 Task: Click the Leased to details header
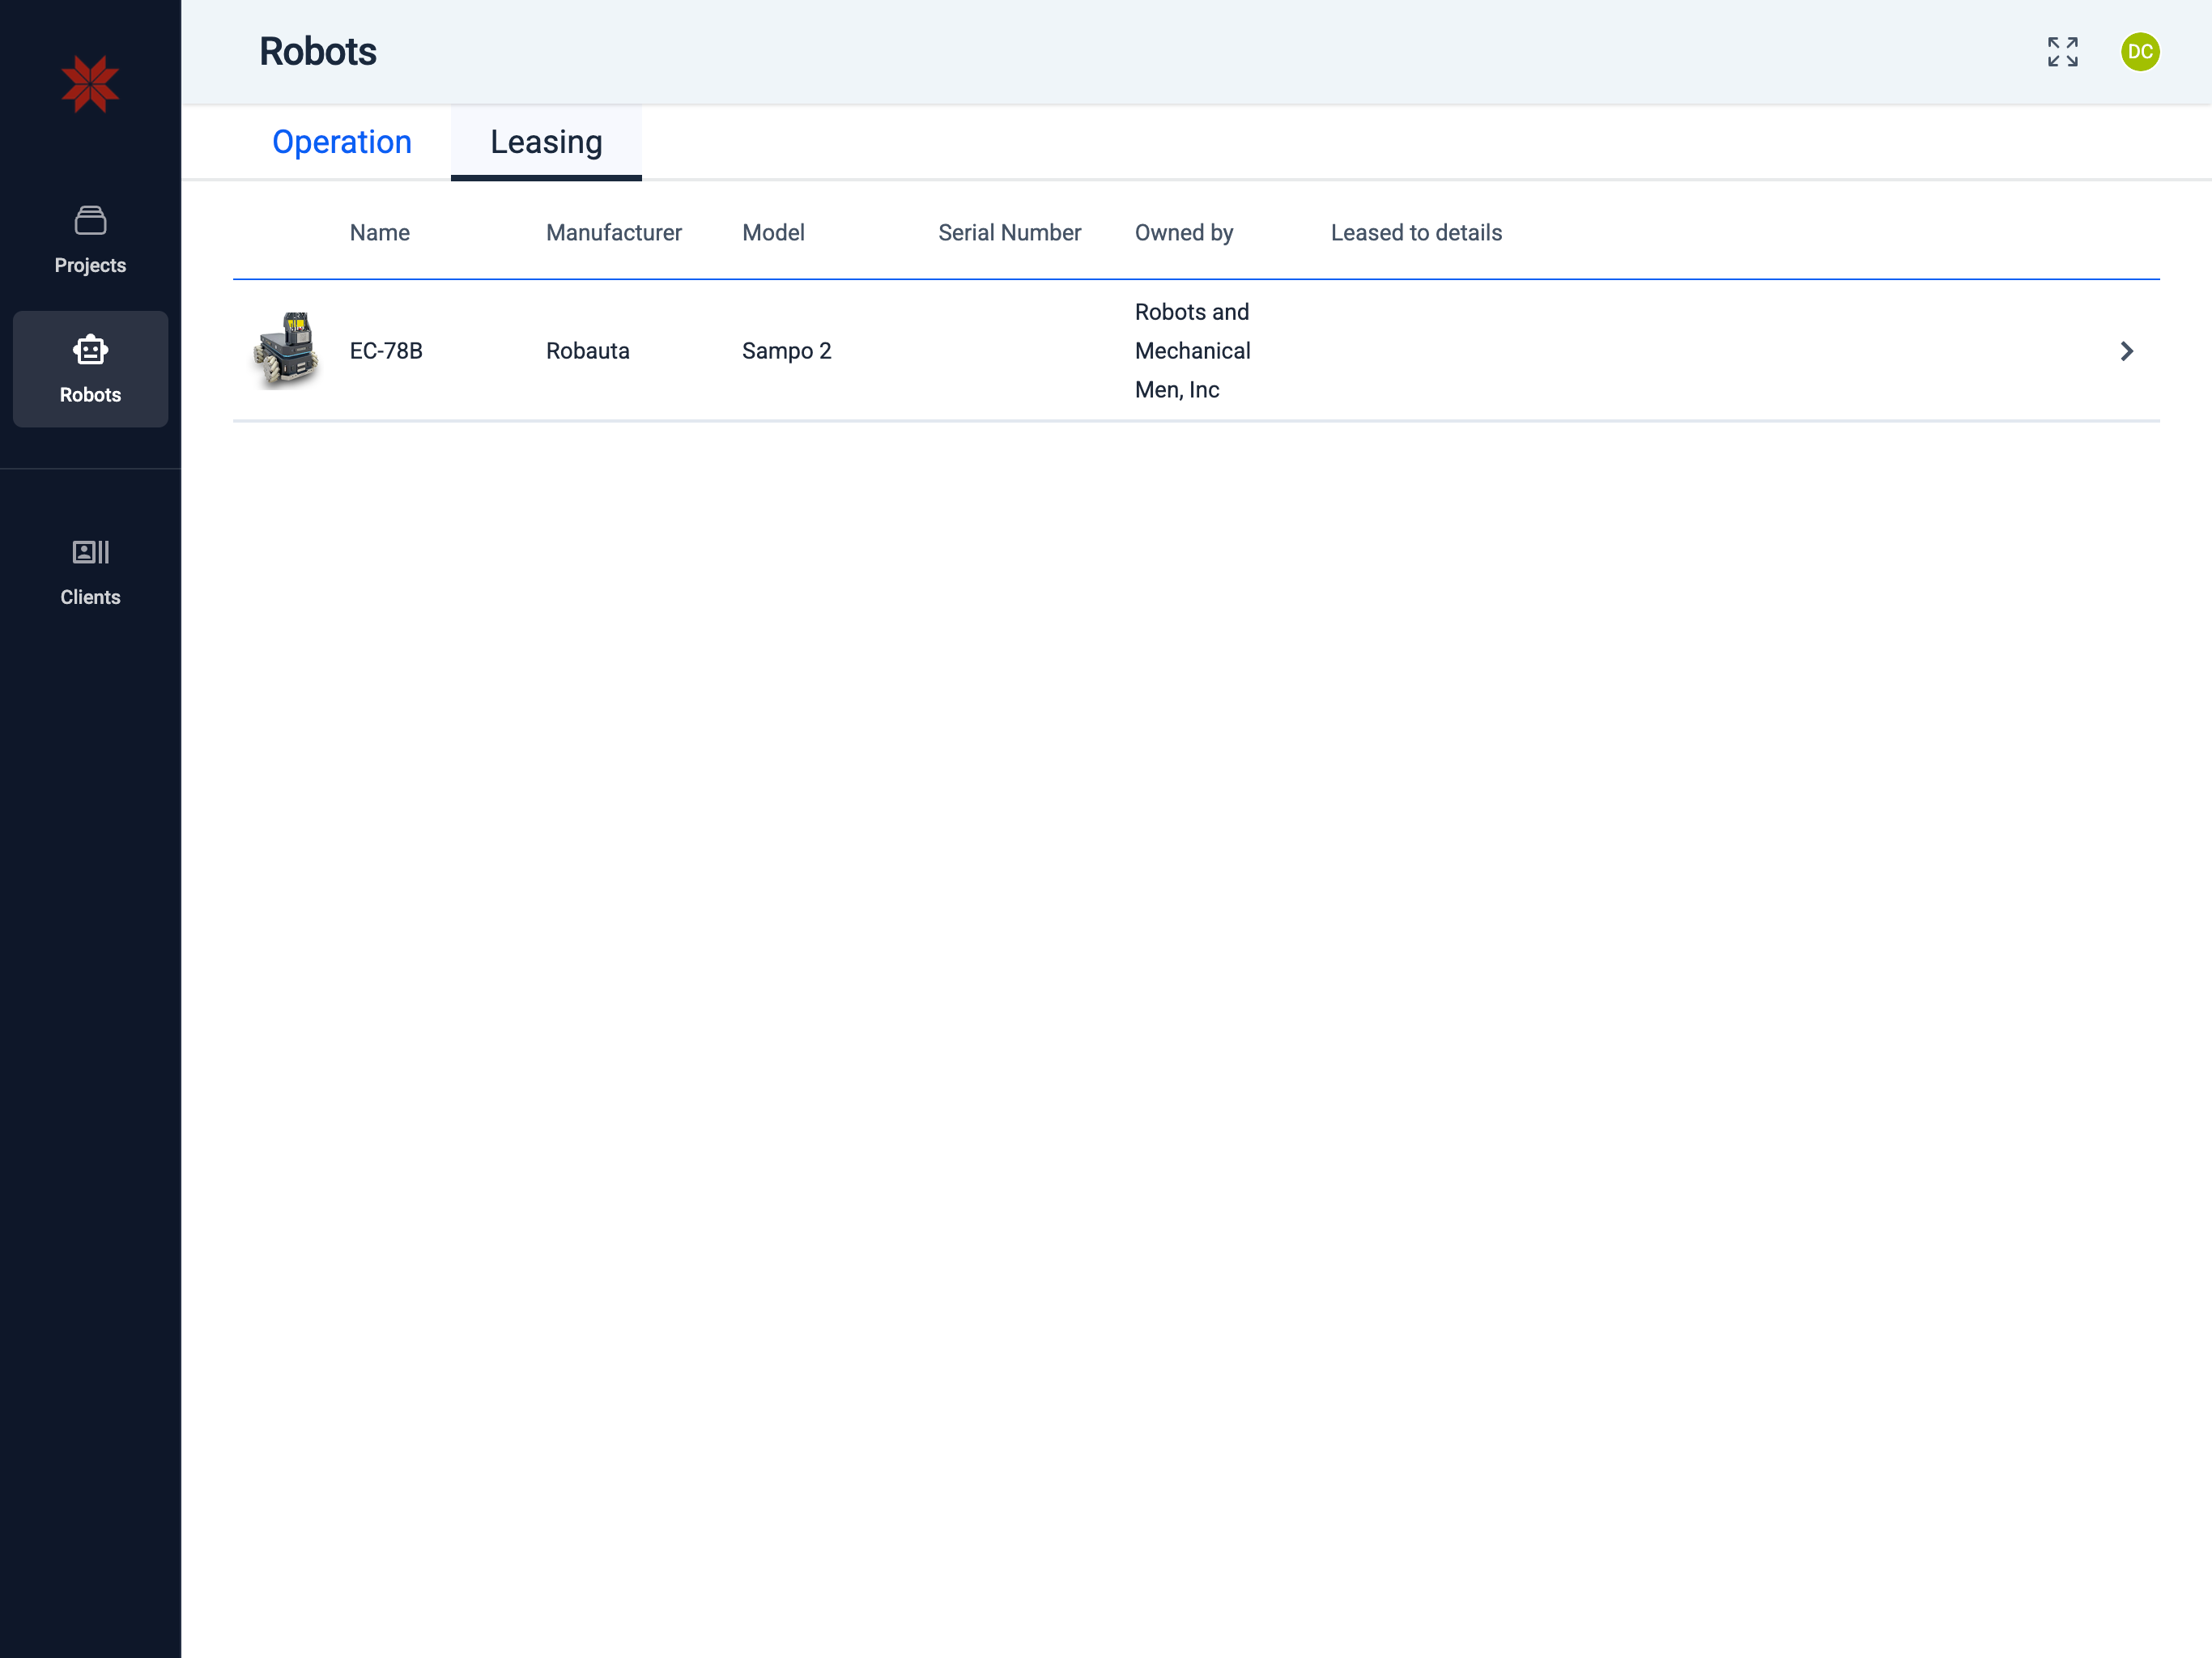coord(1415,233)
